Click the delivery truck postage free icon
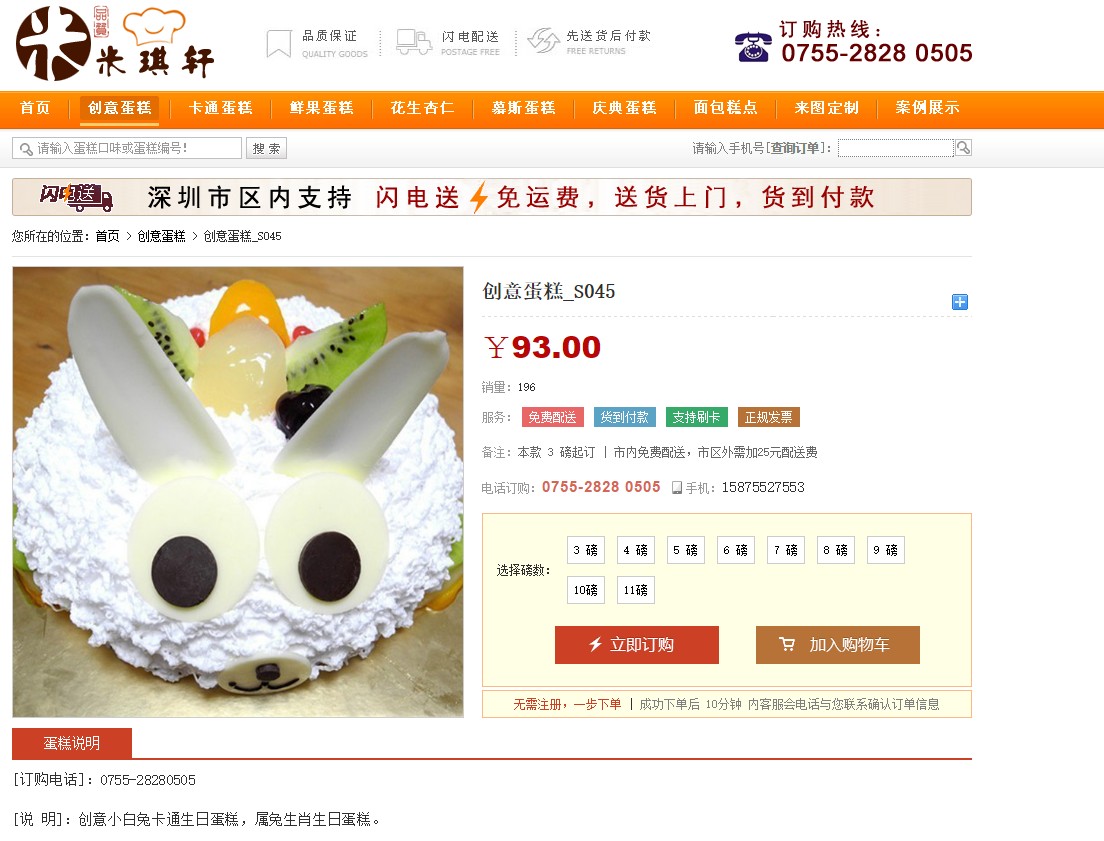The height and width of the screenshot is (841, 1104). (413, 42)
